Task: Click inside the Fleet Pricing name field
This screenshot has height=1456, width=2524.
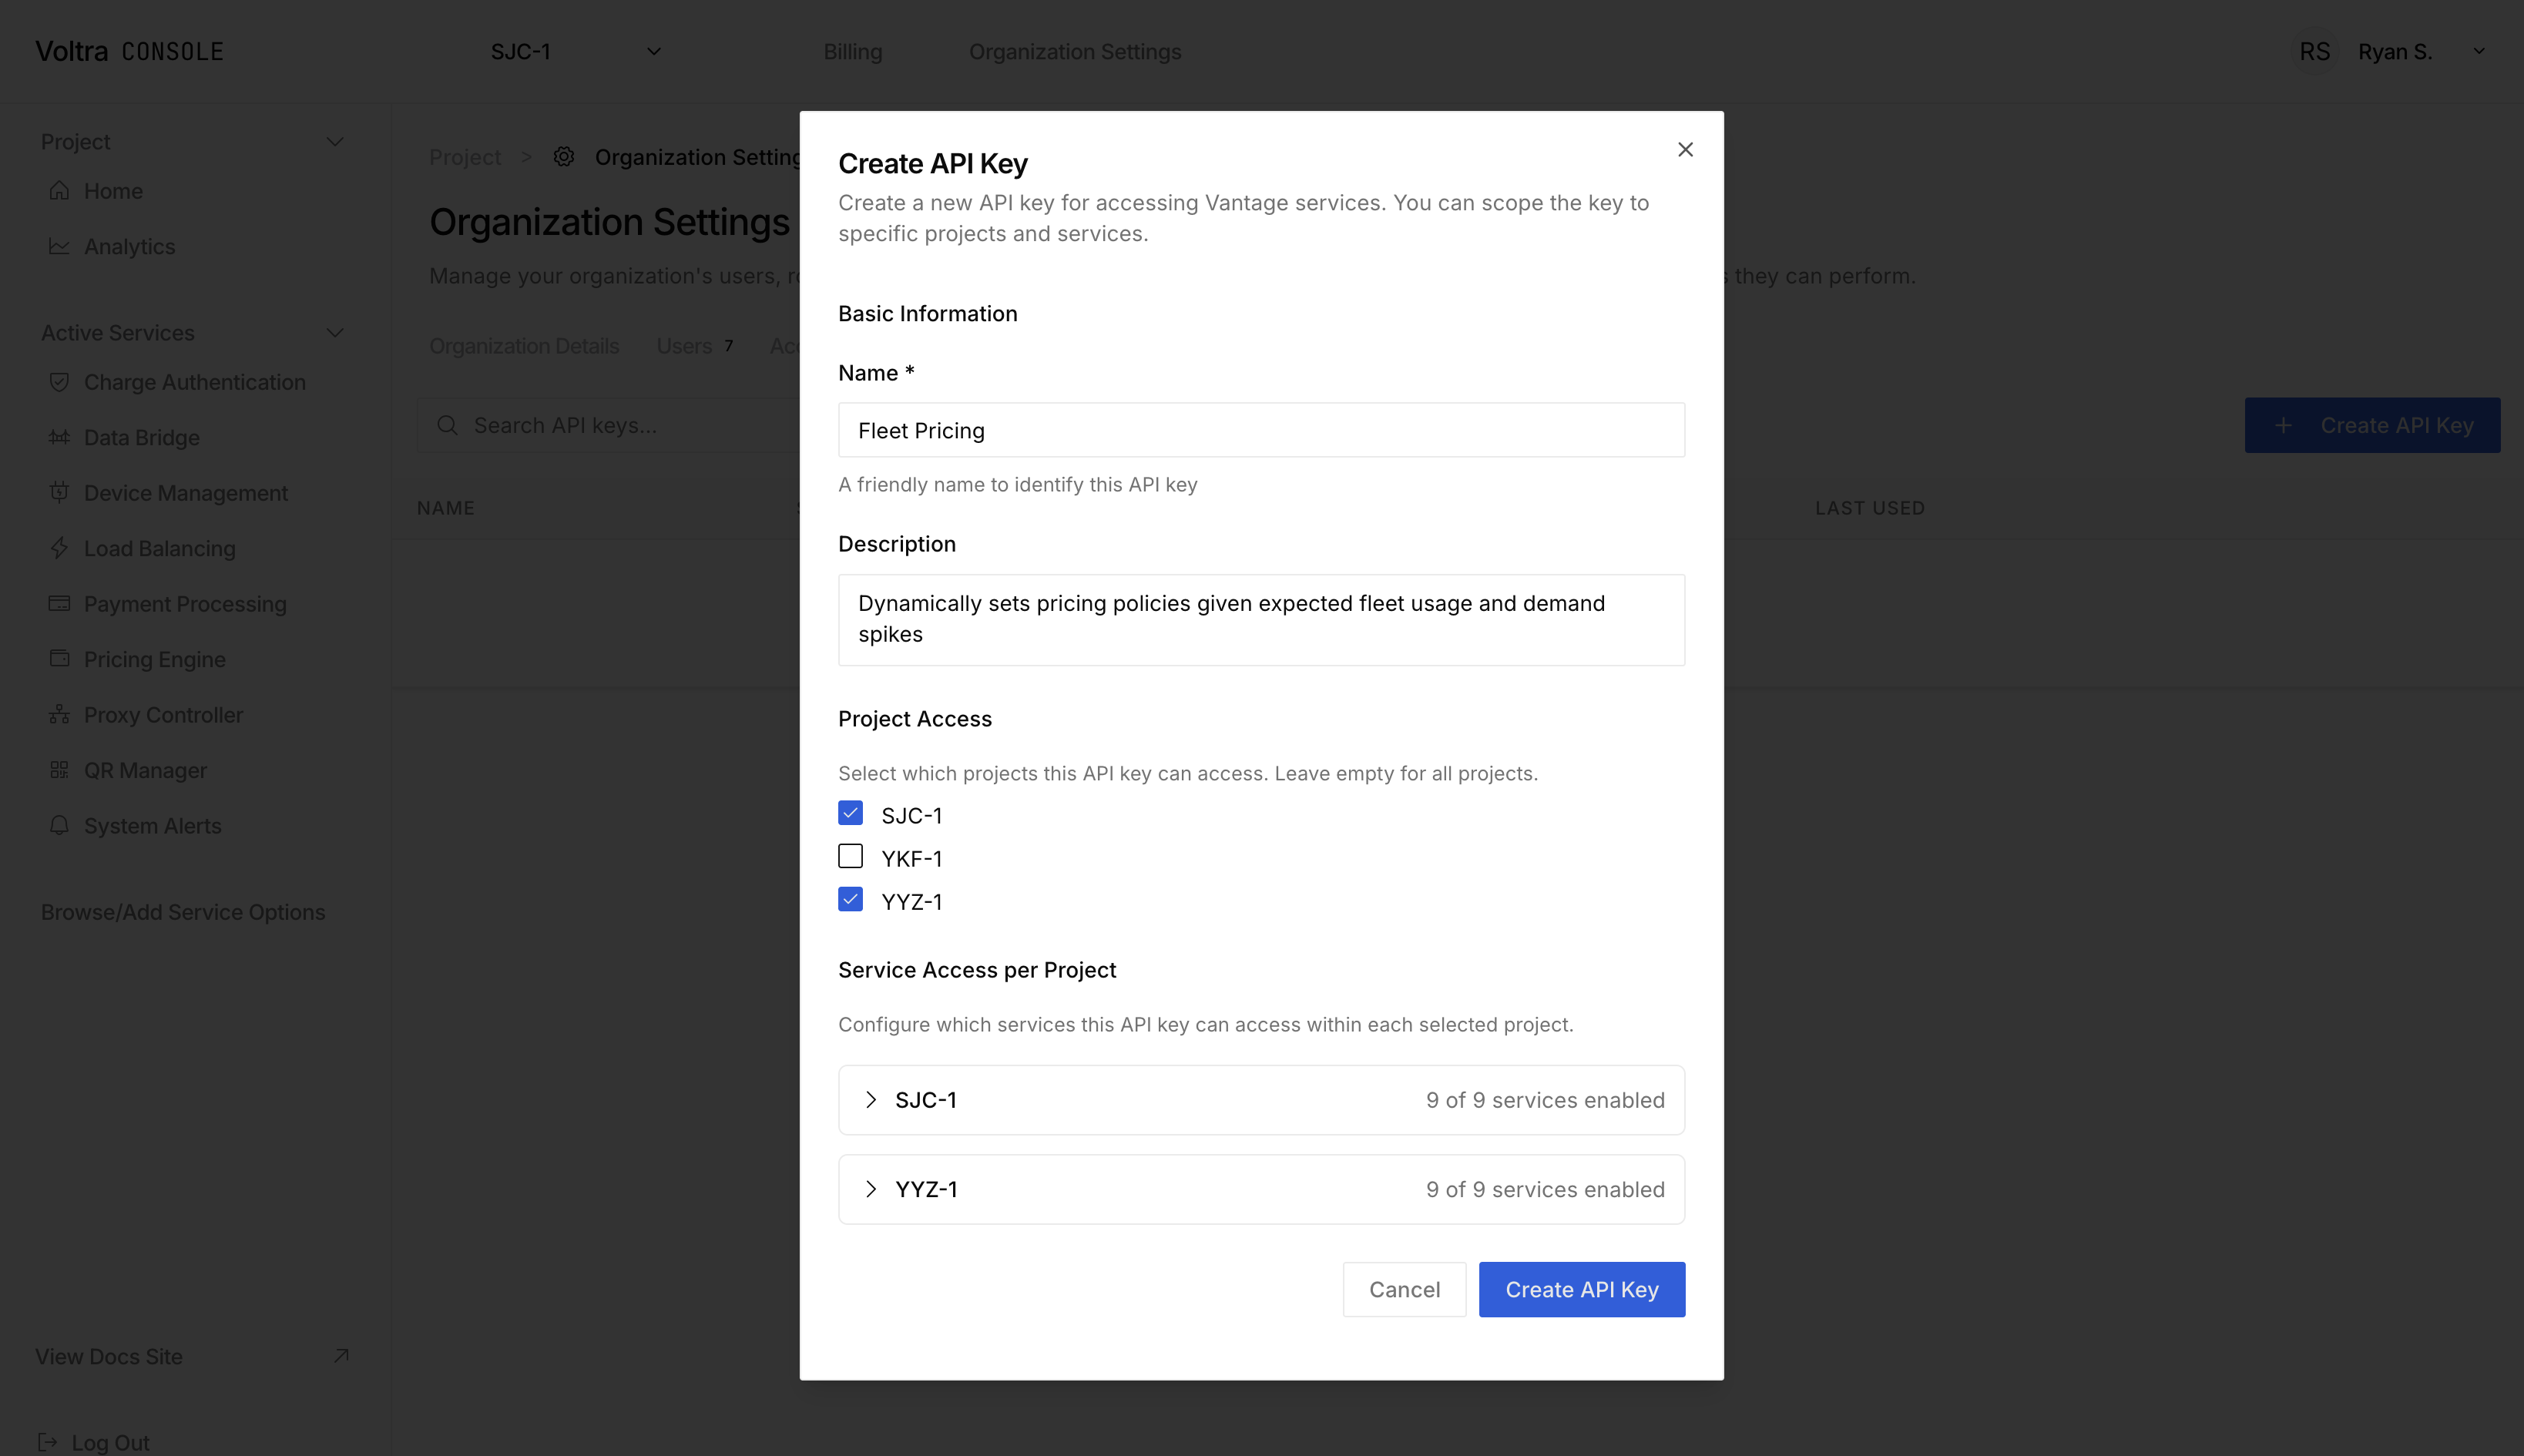Action: click(1260, 430)
